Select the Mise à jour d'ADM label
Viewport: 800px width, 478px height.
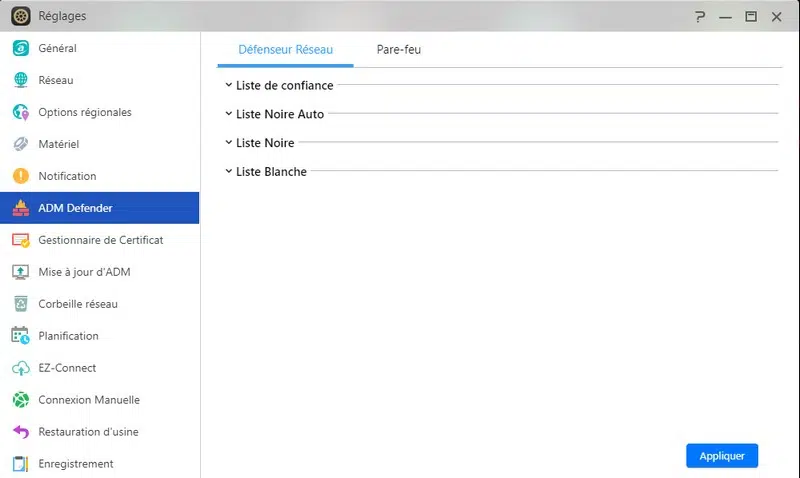(84, 272)
